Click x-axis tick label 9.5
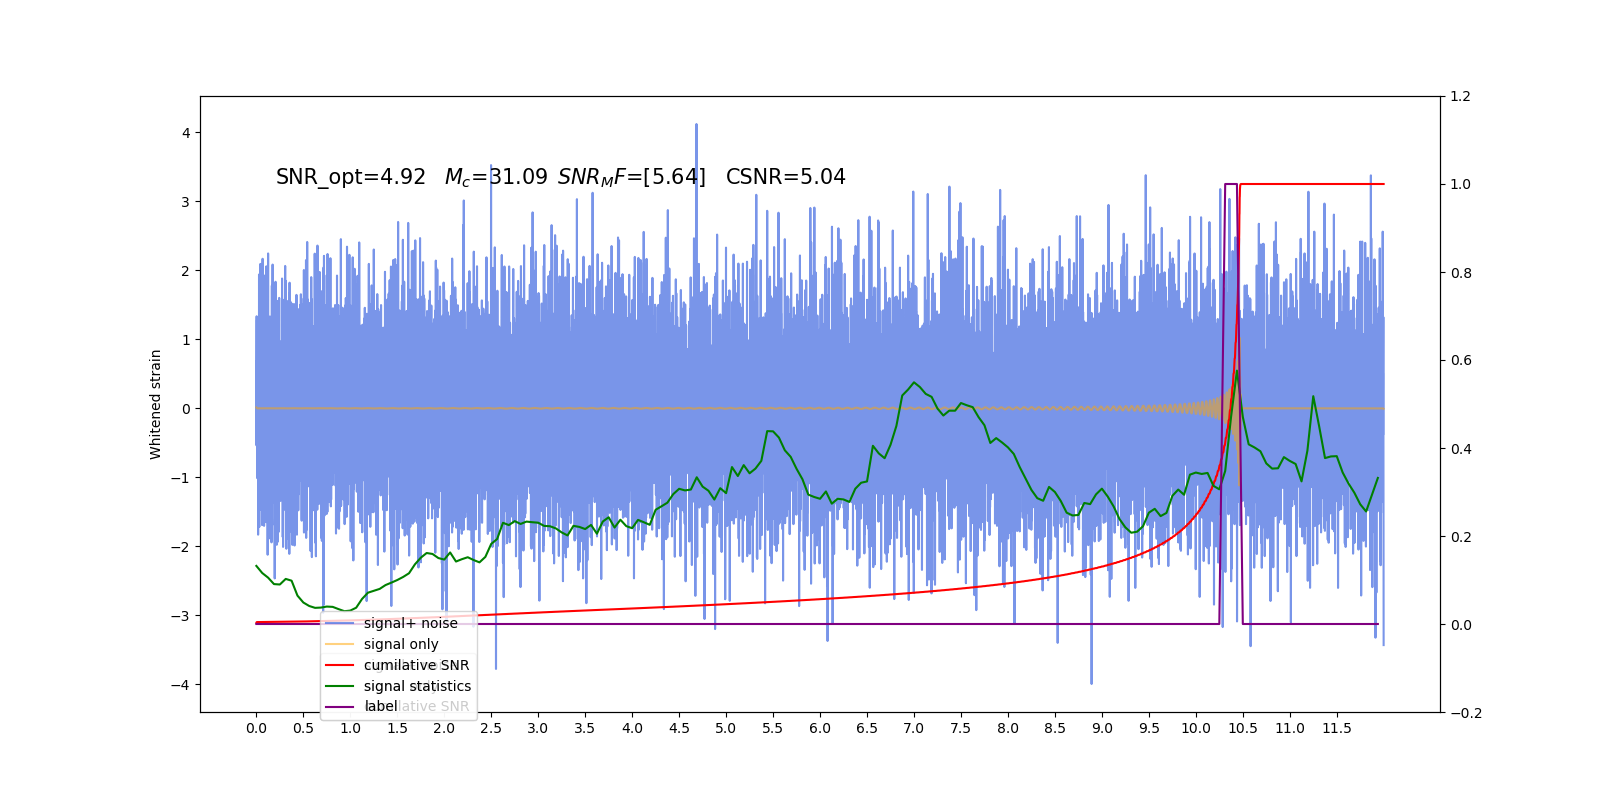Screen dimensions: 1600x800 pos(1149,728)
